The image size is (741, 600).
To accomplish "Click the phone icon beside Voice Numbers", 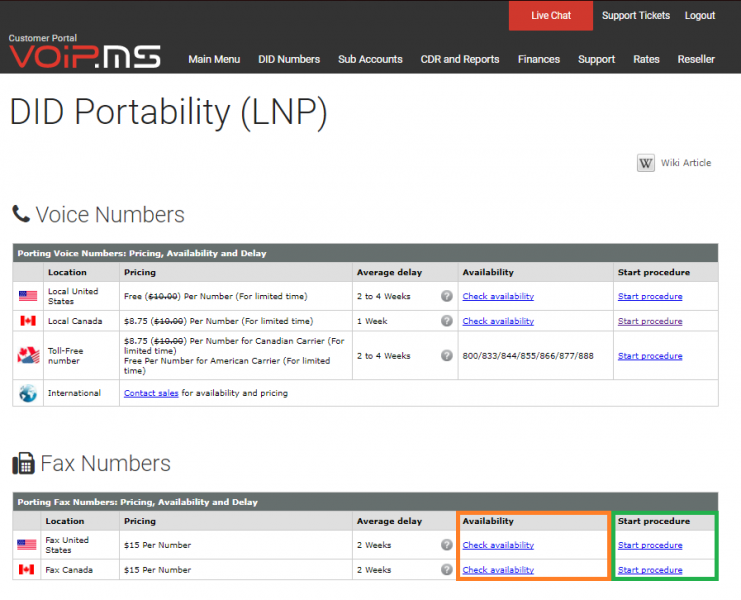I will coord(21,214).
